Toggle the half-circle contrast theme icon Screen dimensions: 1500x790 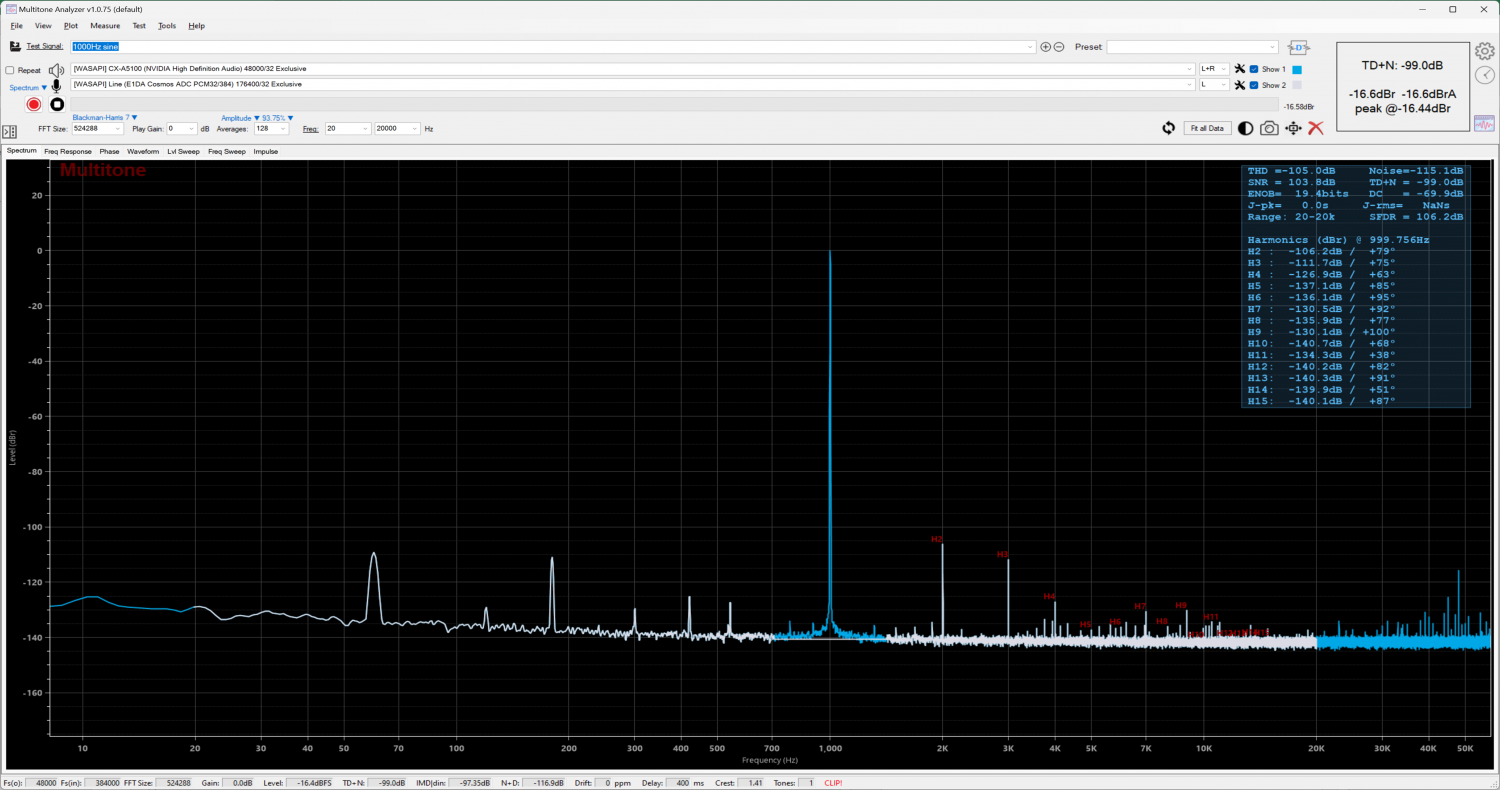(x=1245, y=128)
